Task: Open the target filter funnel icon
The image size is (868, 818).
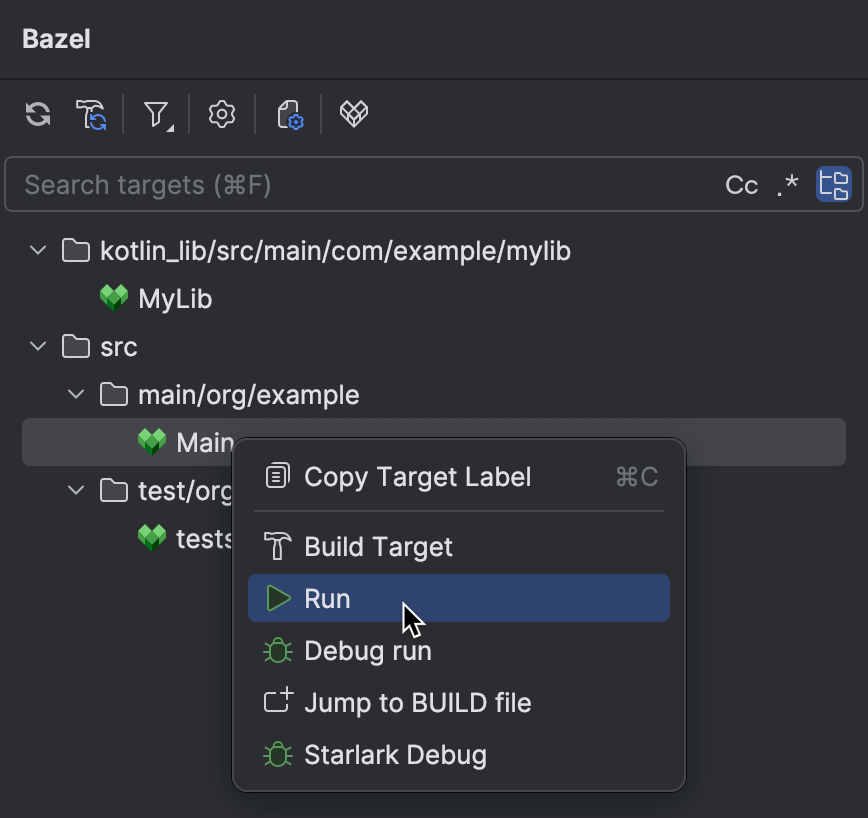Action: click(156, 114)
